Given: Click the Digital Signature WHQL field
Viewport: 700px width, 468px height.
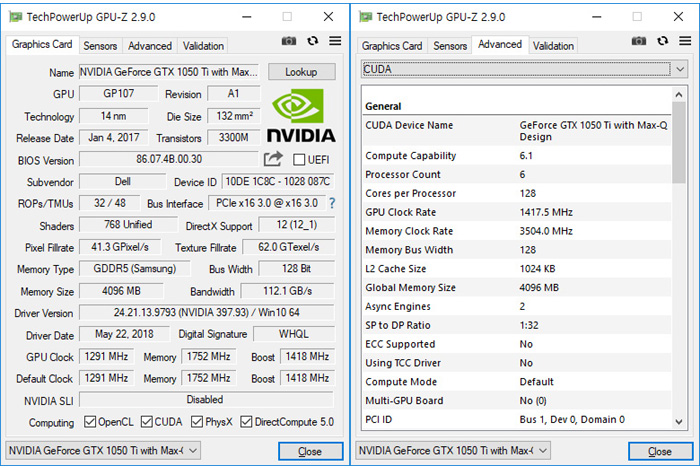Looking at the screenshot, I should point(294,334).
